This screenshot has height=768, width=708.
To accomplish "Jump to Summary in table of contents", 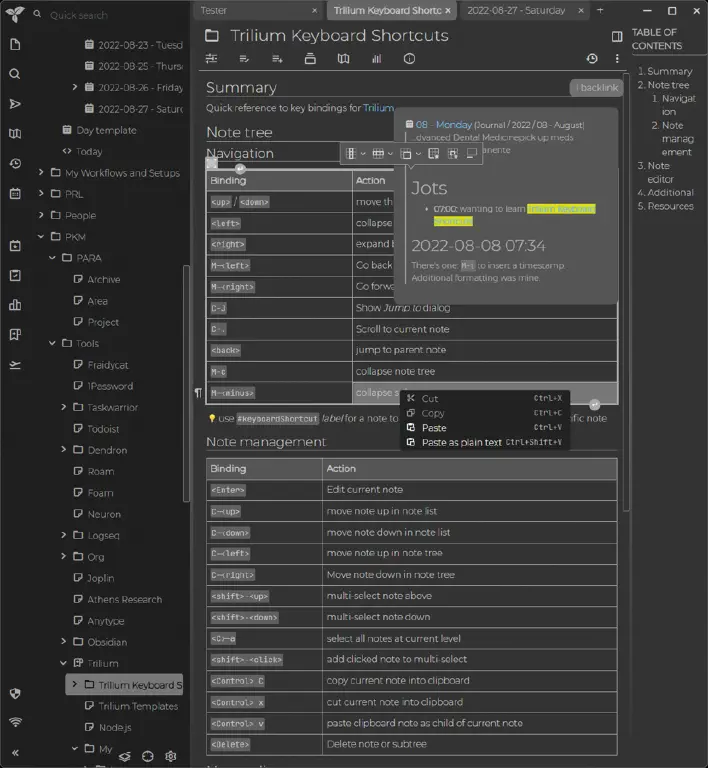I will (x=670, y=71).
